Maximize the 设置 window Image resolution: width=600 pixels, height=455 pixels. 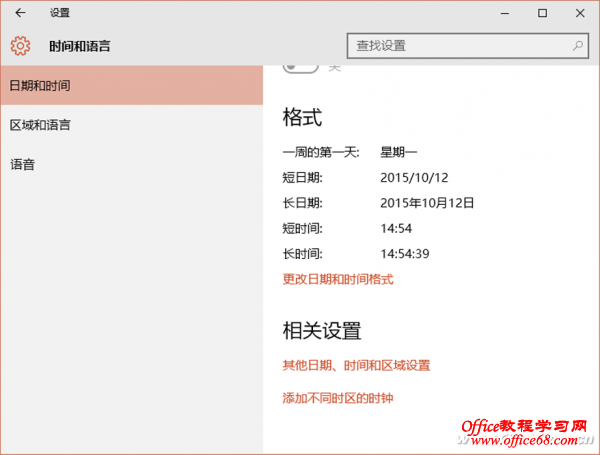tap(542, 13)
